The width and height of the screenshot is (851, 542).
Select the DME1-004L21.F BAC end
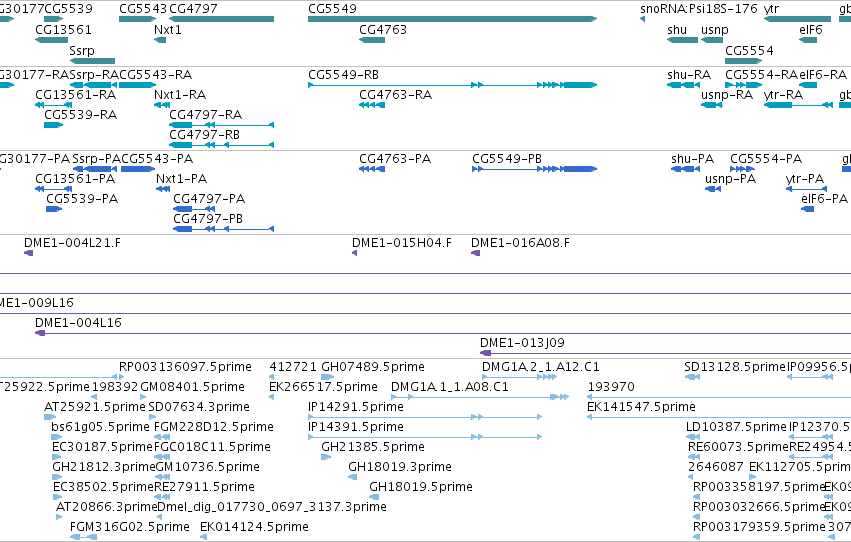[28, 253]
